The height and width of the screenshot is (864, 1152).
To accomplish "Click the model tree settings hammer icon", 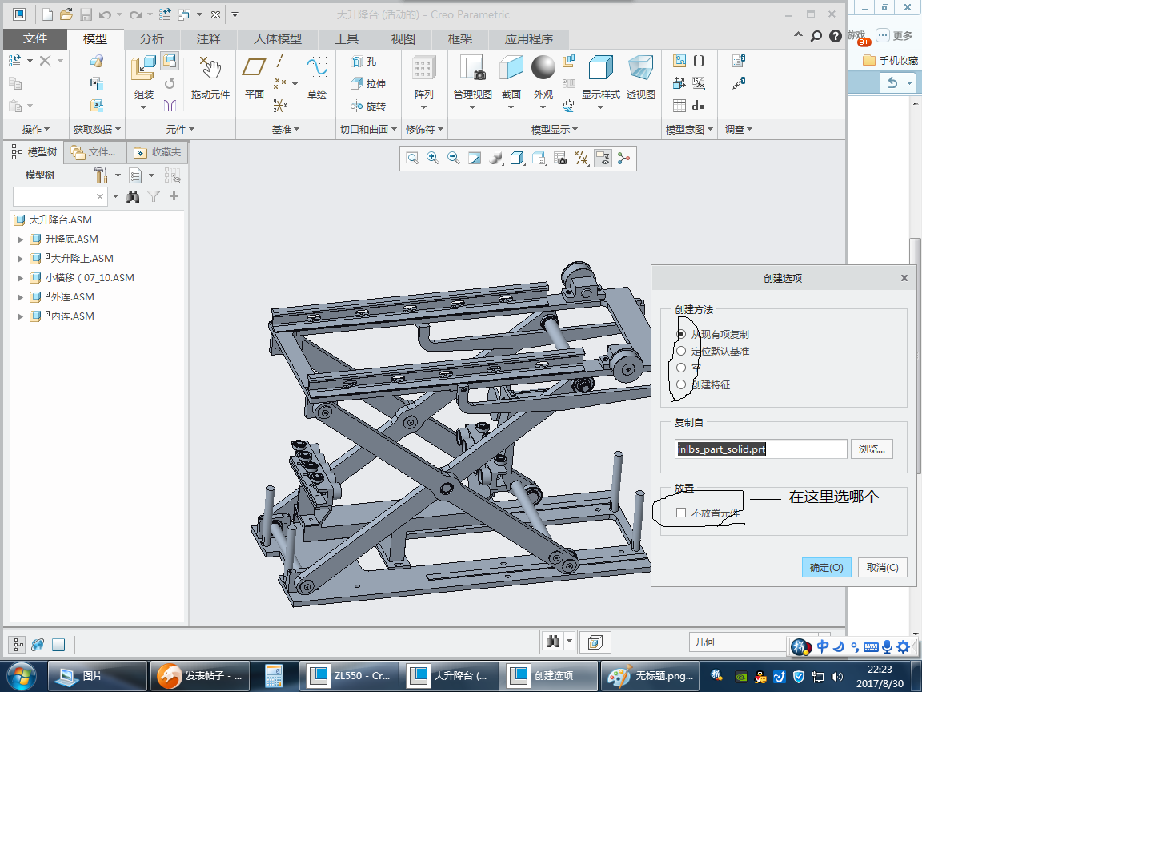I will coord(101,175).
